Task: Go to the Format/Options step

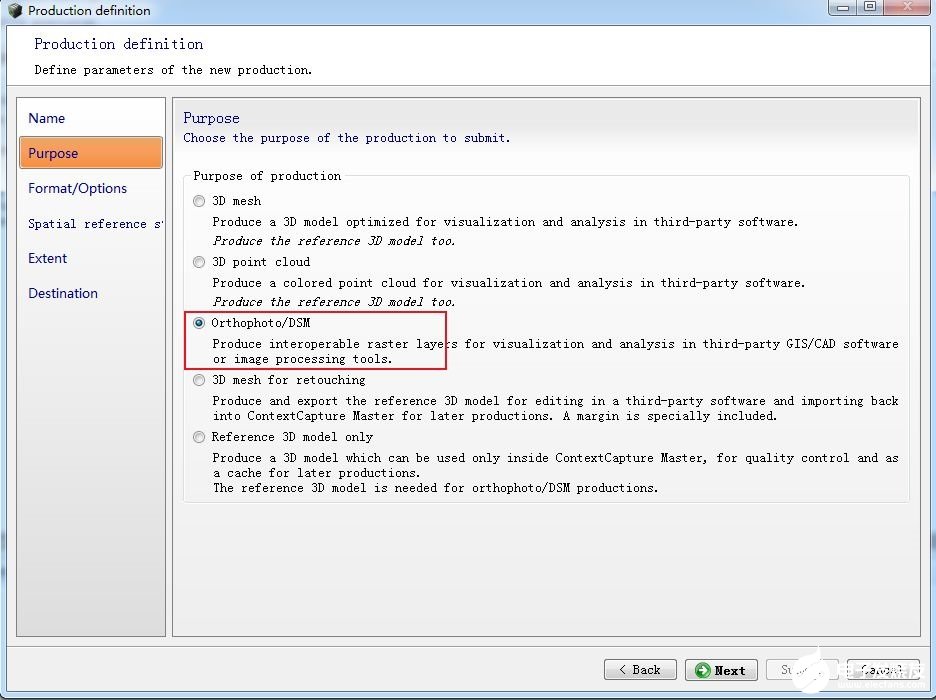Action: pyautogui.click(x=91, y=188)
